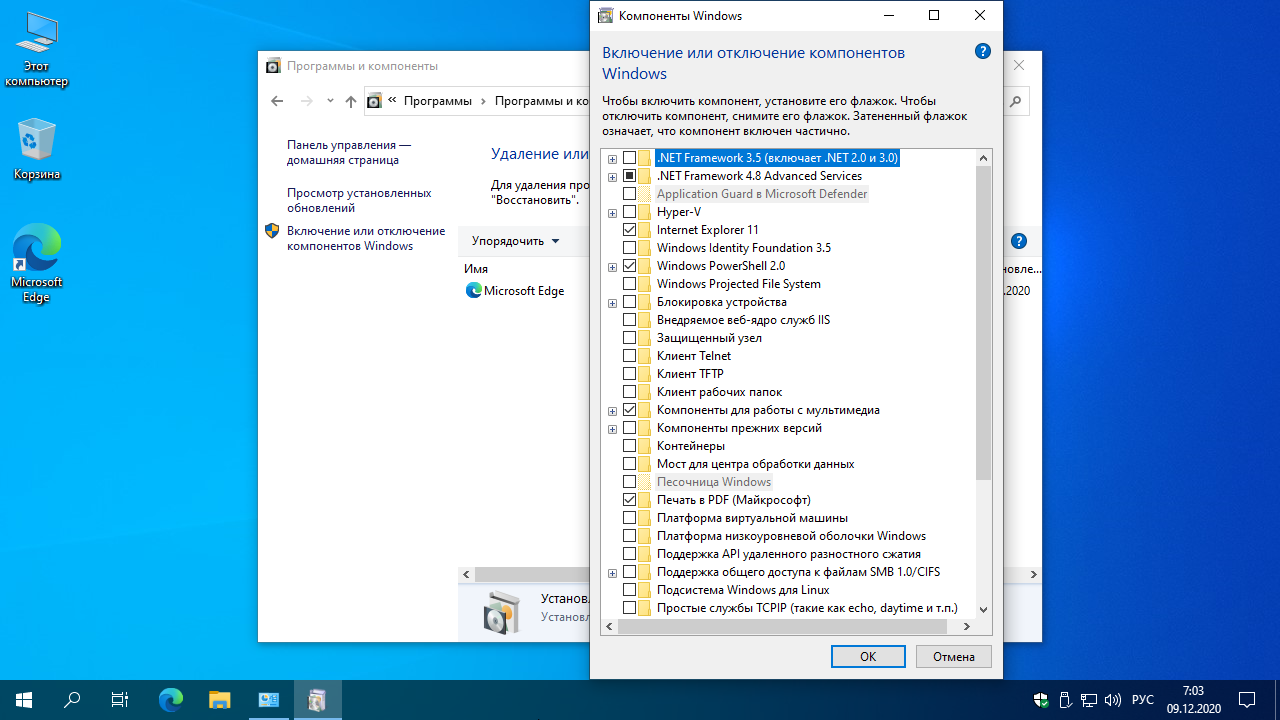Expand .NET Framework 4.8 Advanced Services

click(x=612, y=177)
